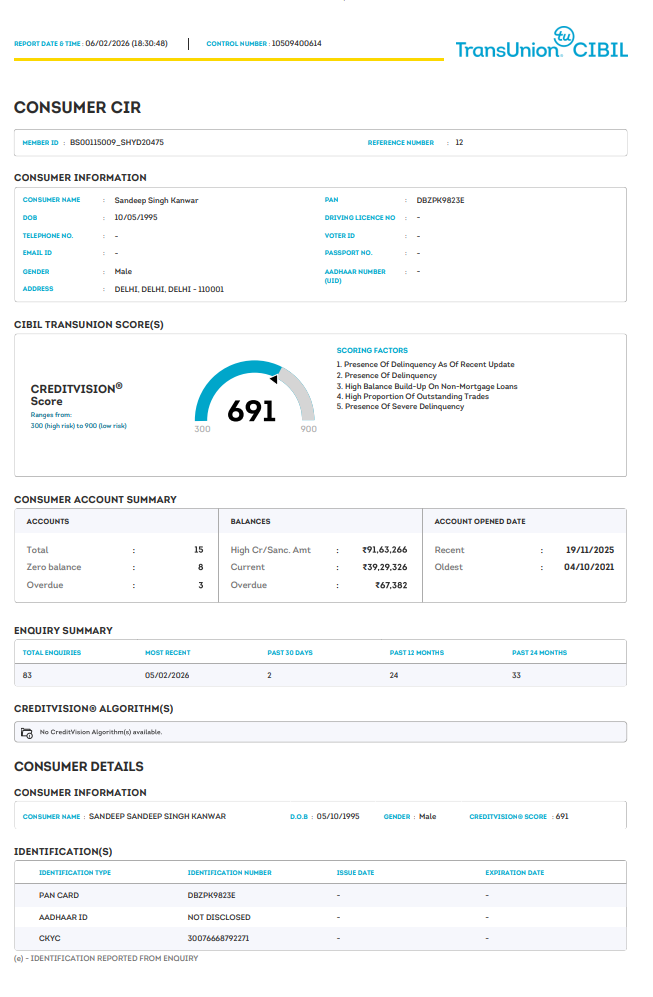Select the control number 10509400614
Image resolution: width=653 pixels, height=997 pixels.
[x=296, y=44]
